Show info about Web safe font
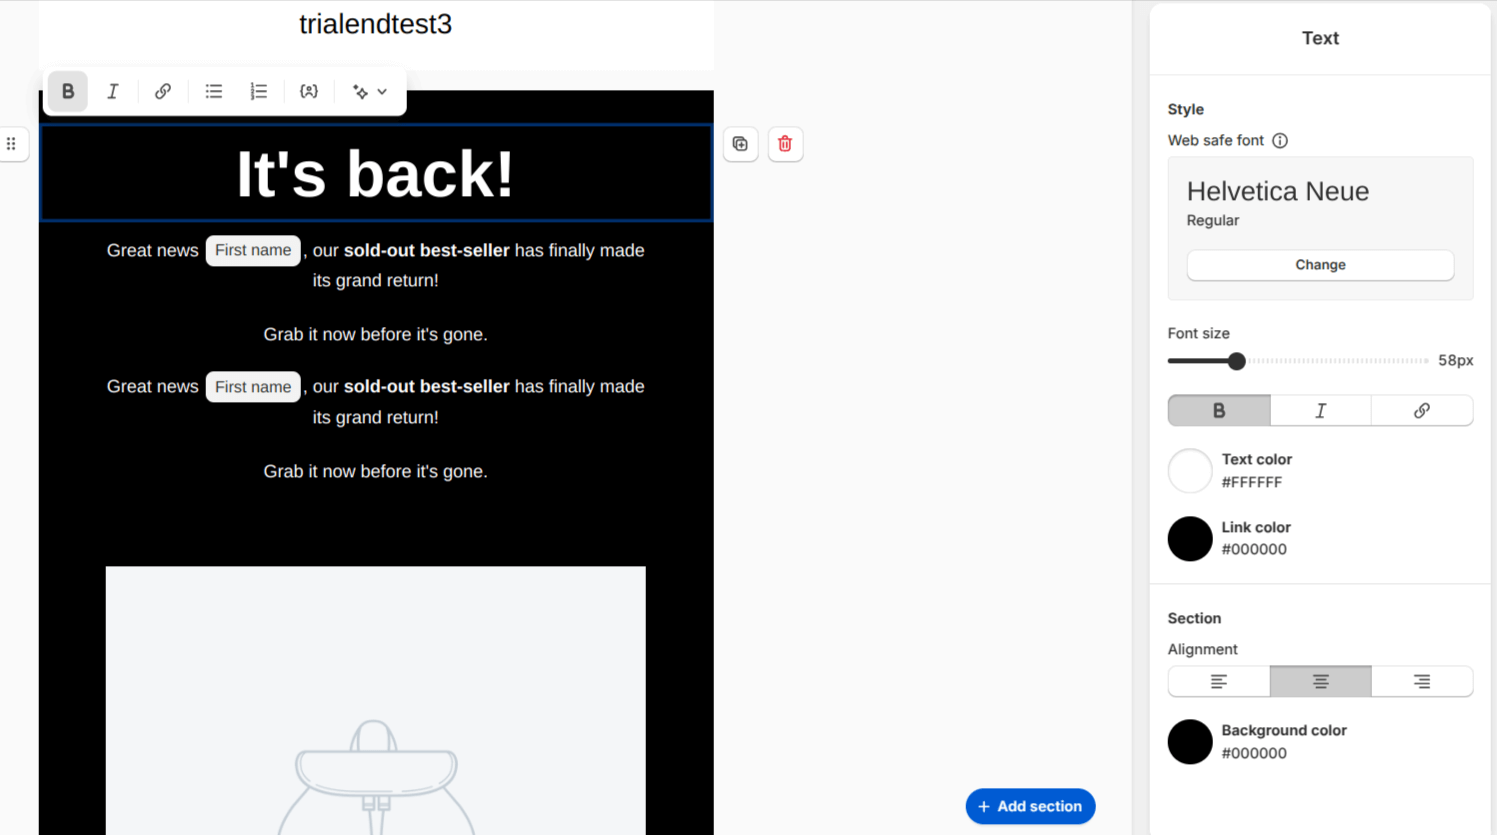1497x835 pixels. tap(1280, 141)
